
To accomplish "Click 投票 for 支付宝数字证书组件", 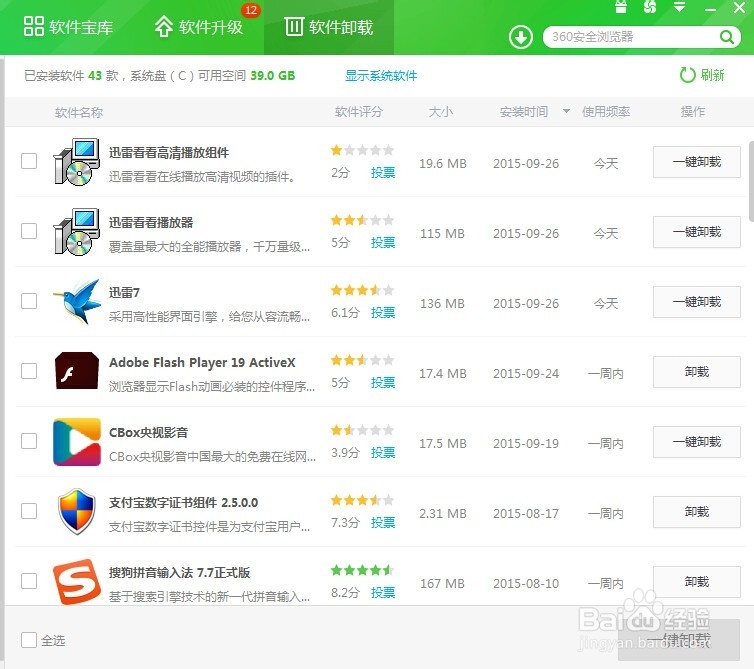I will click(x=383, y=522).
